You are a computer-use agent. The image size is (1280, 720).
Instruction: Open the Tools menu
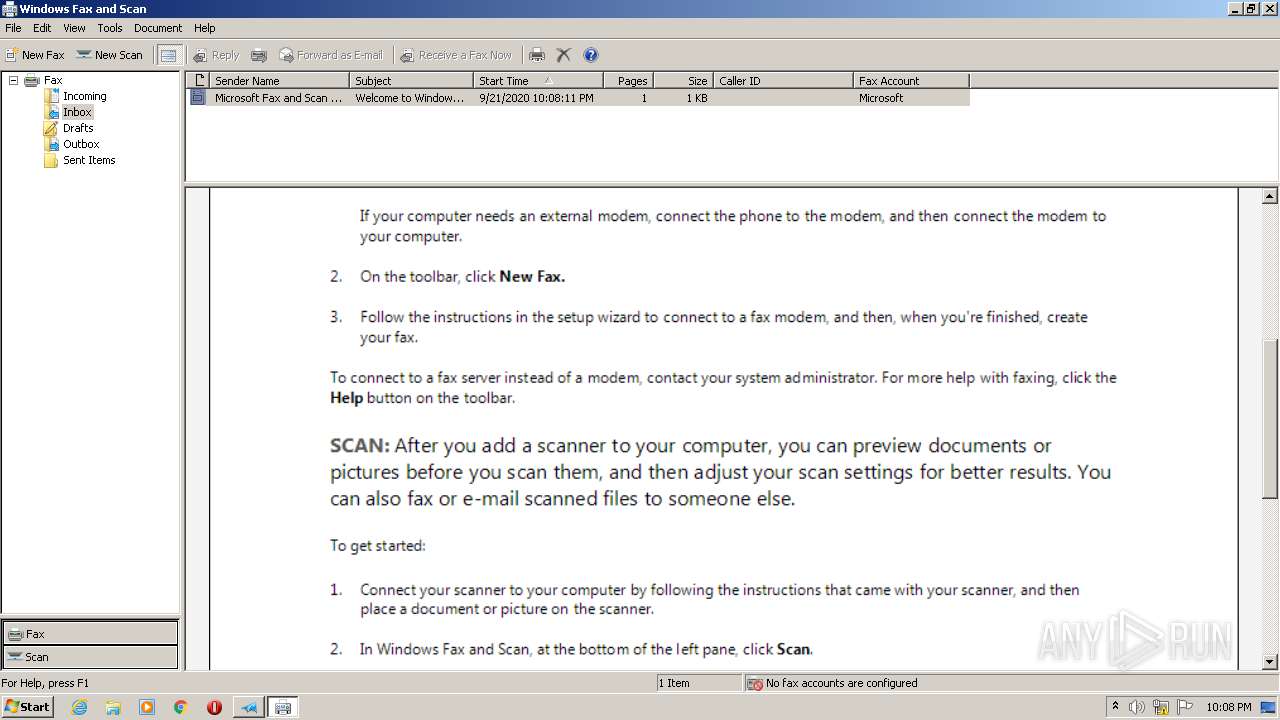pos(110,28)
